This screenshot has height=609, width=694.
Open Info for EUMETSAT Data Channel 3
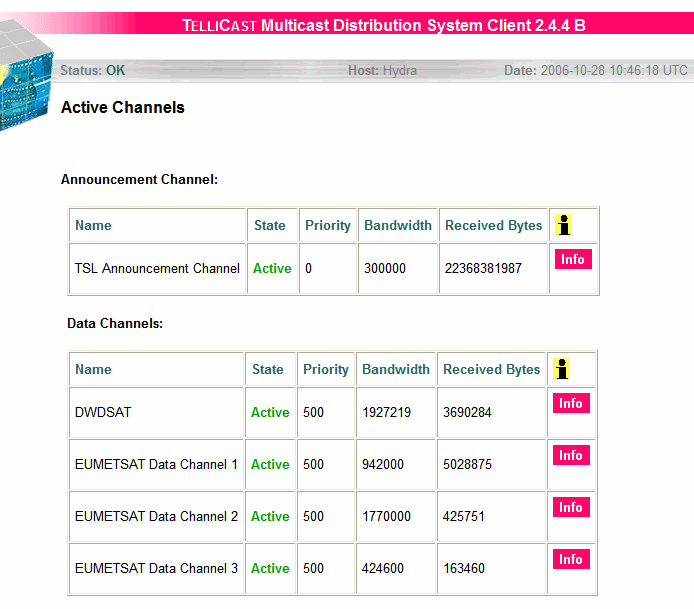(x=571, y=559)
